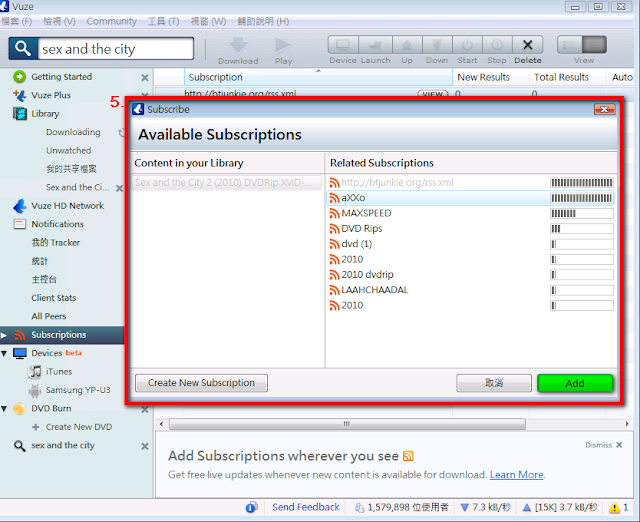Open the 輔助說明 (H) menu
This screenshot has height=522, width=640.
pos(263,21)
